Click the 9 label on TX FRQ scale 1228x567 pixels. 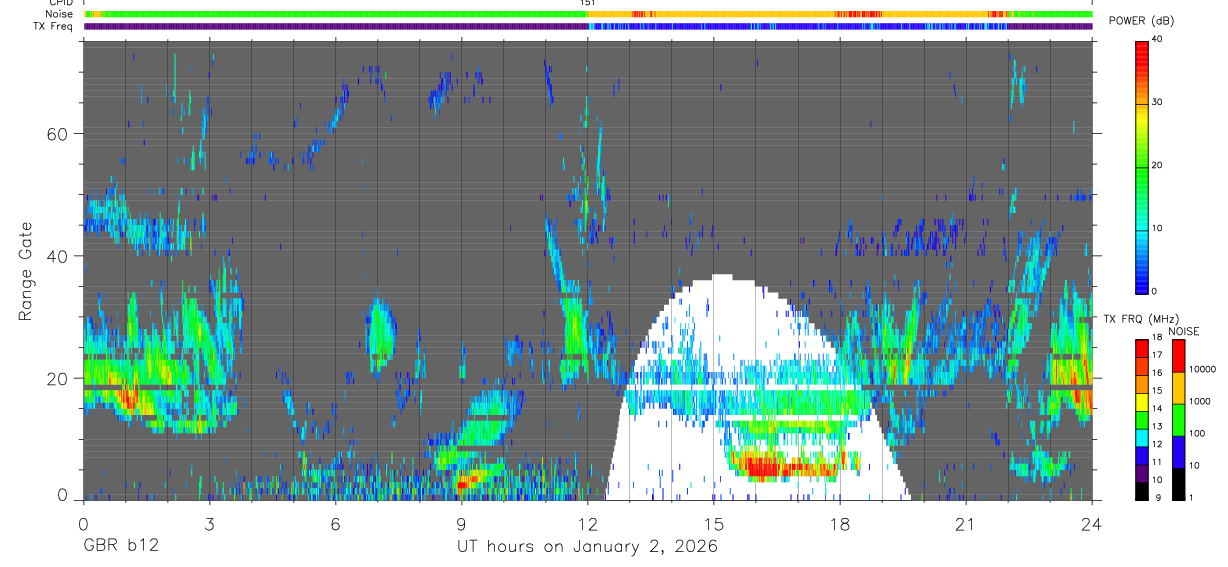pos(1158,497)
